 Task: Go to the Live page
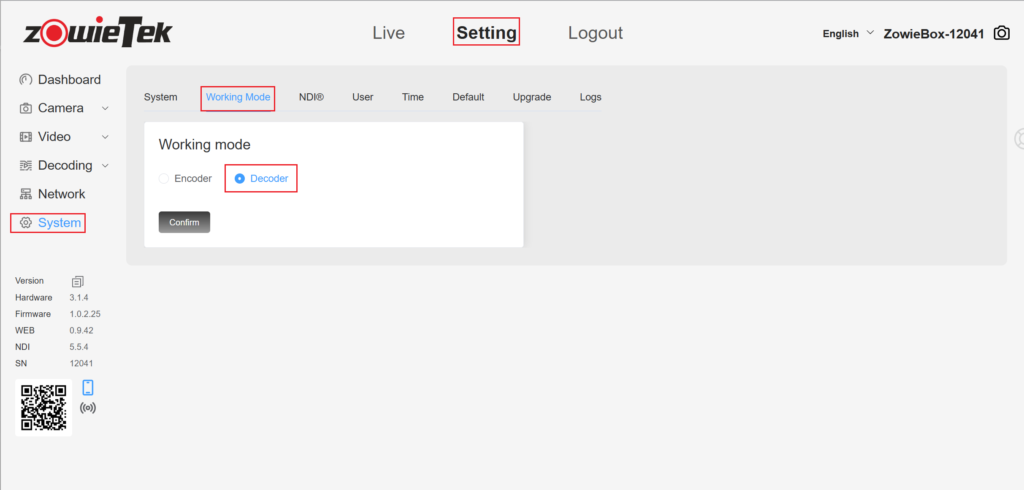click(x=388, y=33)
